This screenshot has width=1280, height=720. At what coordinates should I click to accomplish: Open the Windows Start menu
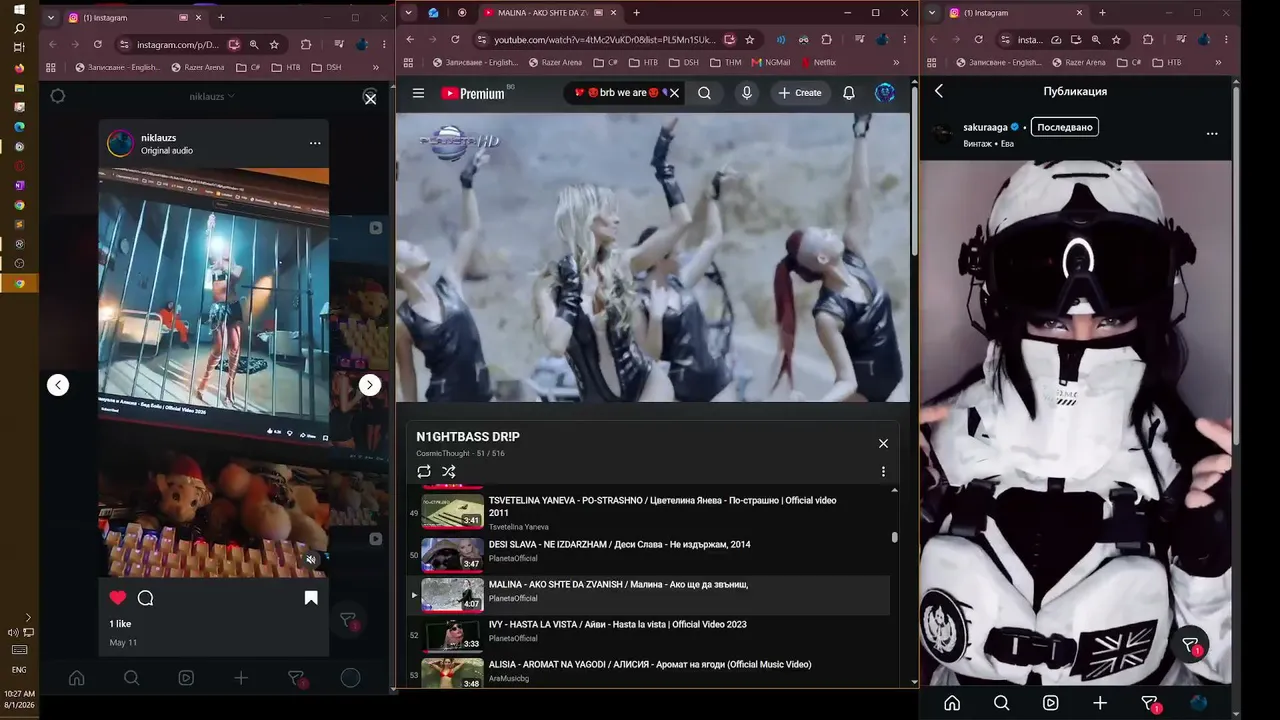pos(19,10)
